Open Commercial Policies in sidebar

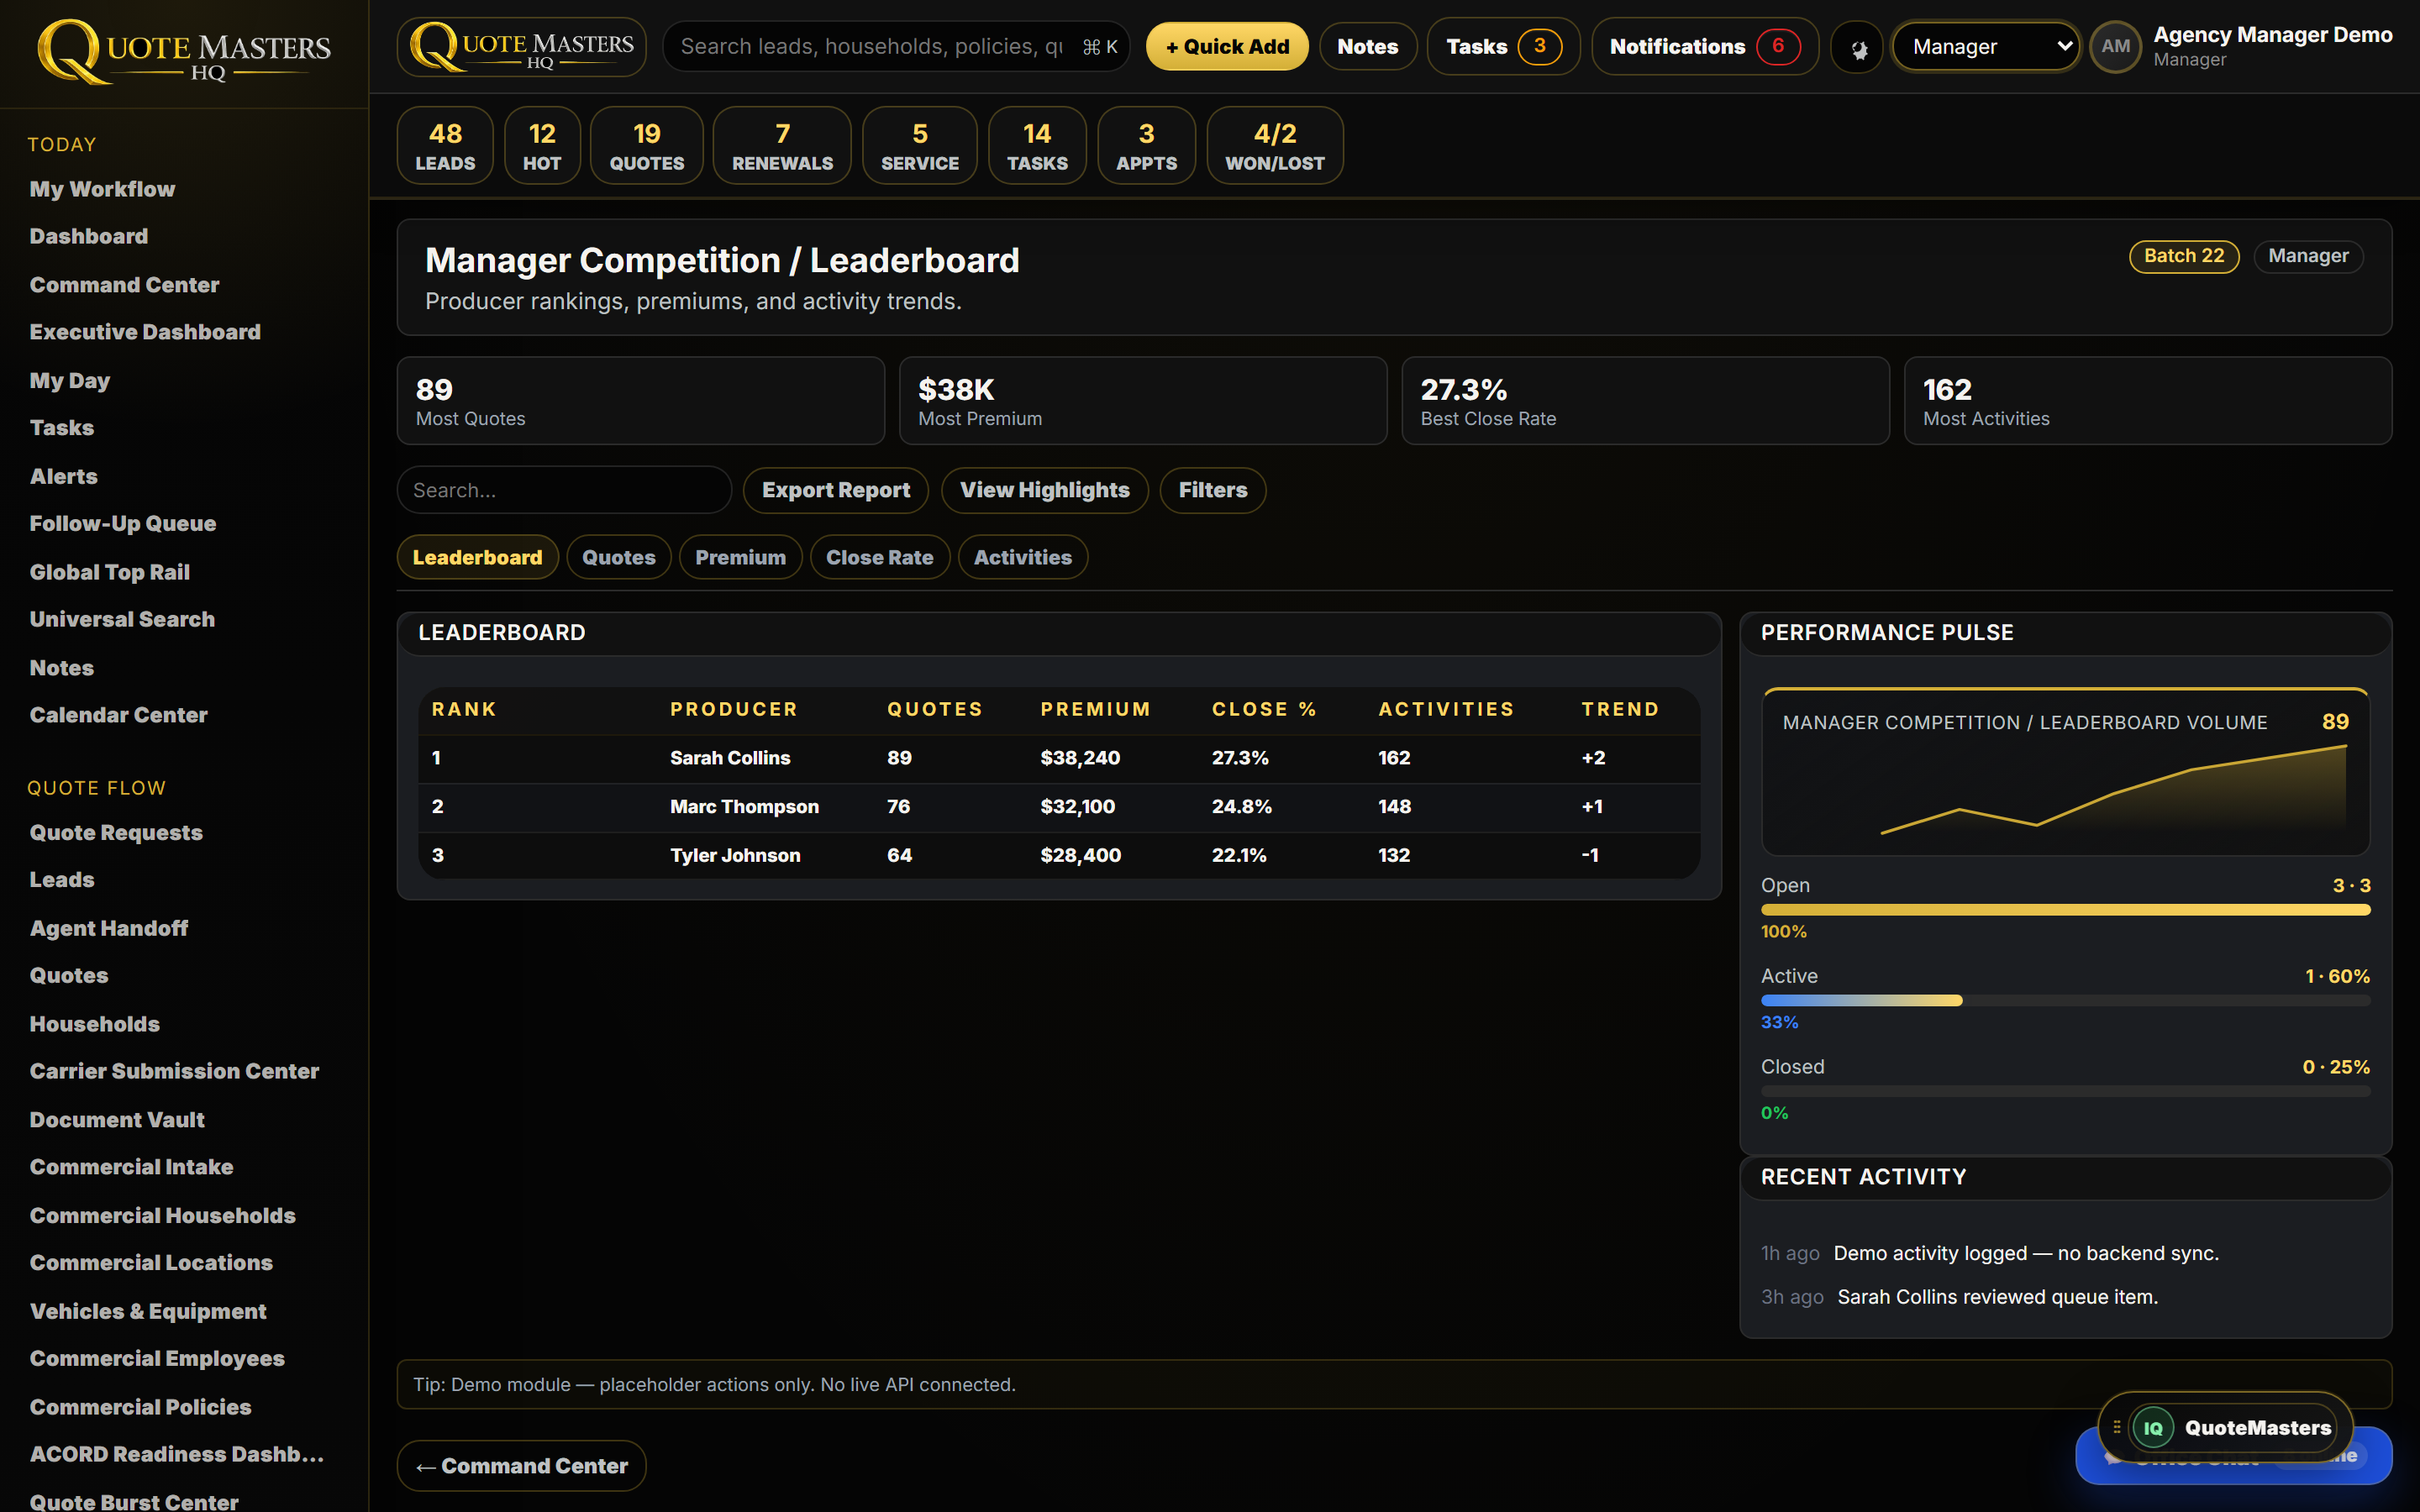tap(140, 1407)
